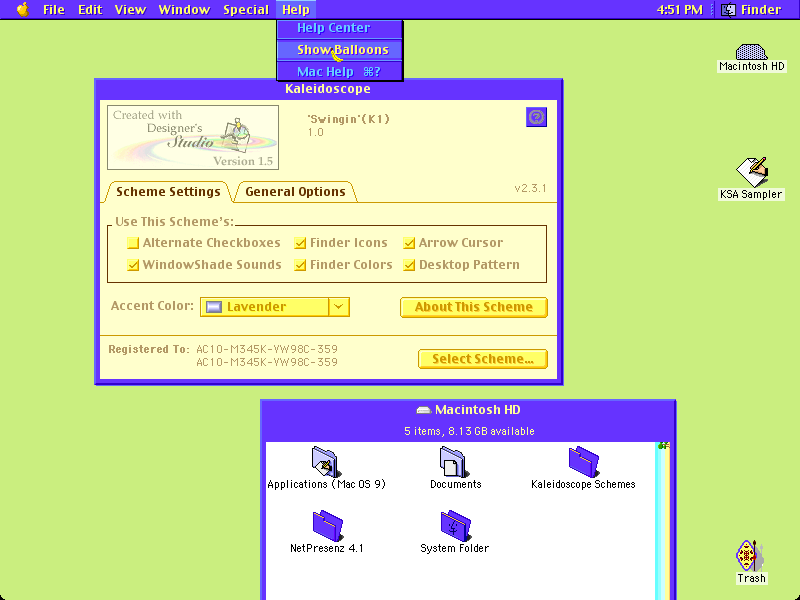This screenshot has width=800, height=600.
Task: Click the Macintosh HD window vertical scrollbar
Action: (x=663, y=521)
